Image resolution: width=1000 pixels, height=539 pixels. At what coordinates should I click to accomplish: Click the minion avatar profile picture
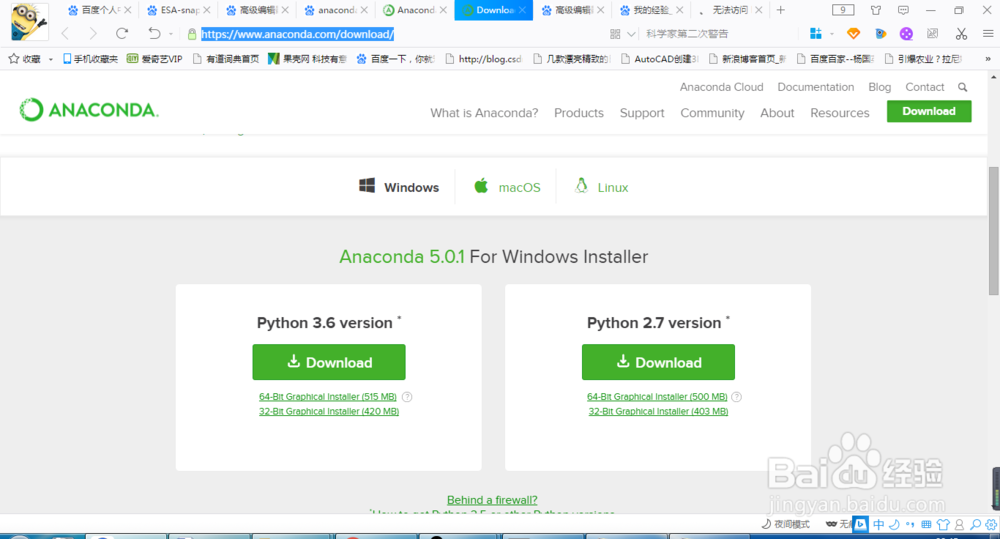(x=29, y=22)
